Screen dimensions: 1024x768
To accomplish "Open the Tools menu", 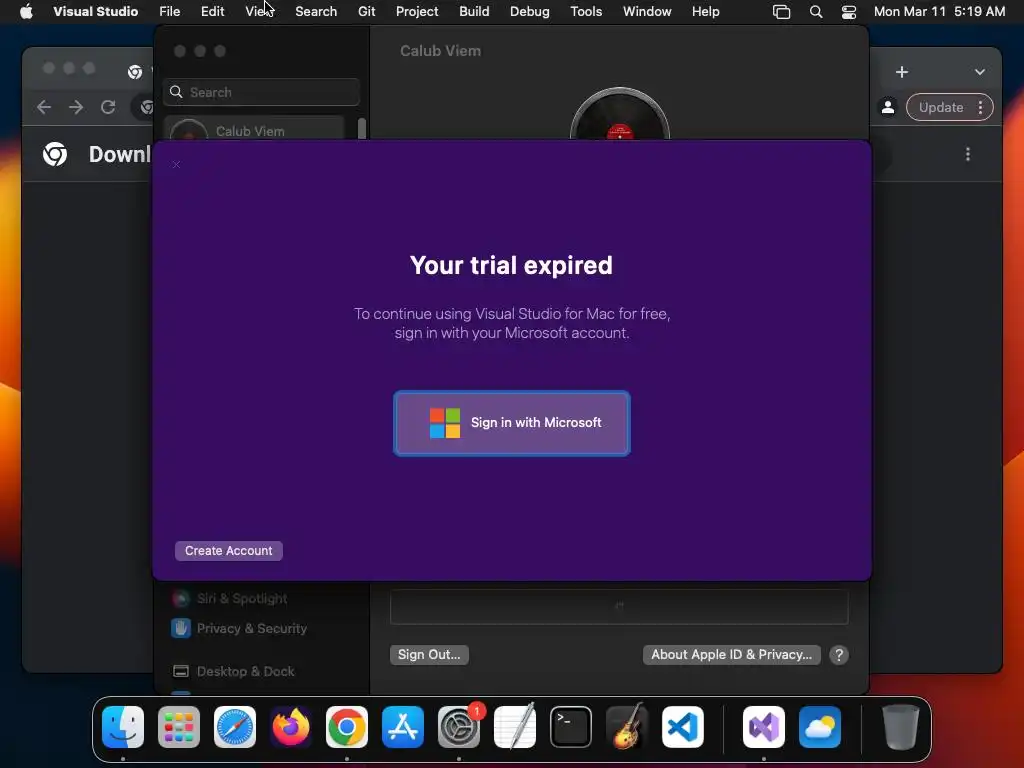I will point(586,11).
